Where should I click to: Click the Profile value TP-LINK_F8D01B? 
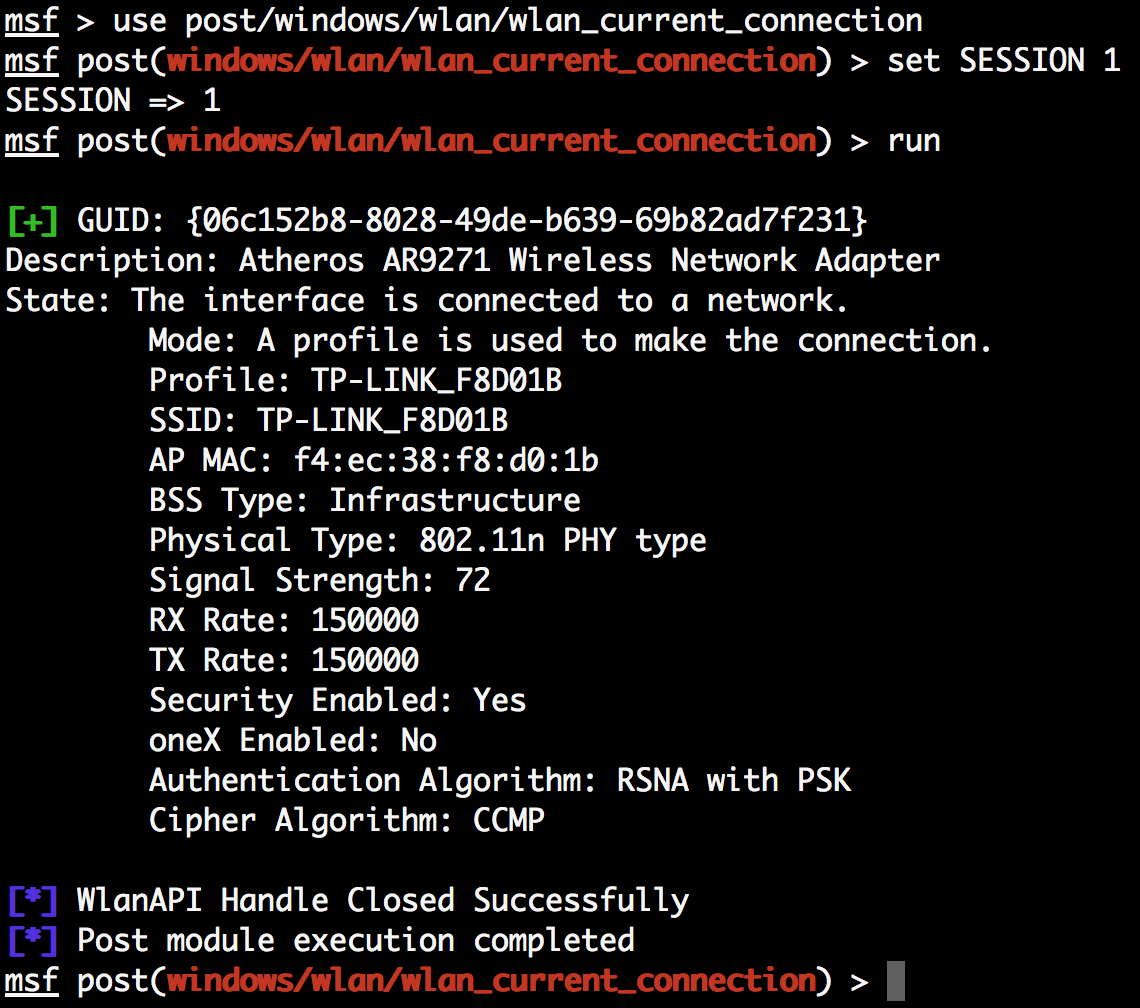(436, 380)
